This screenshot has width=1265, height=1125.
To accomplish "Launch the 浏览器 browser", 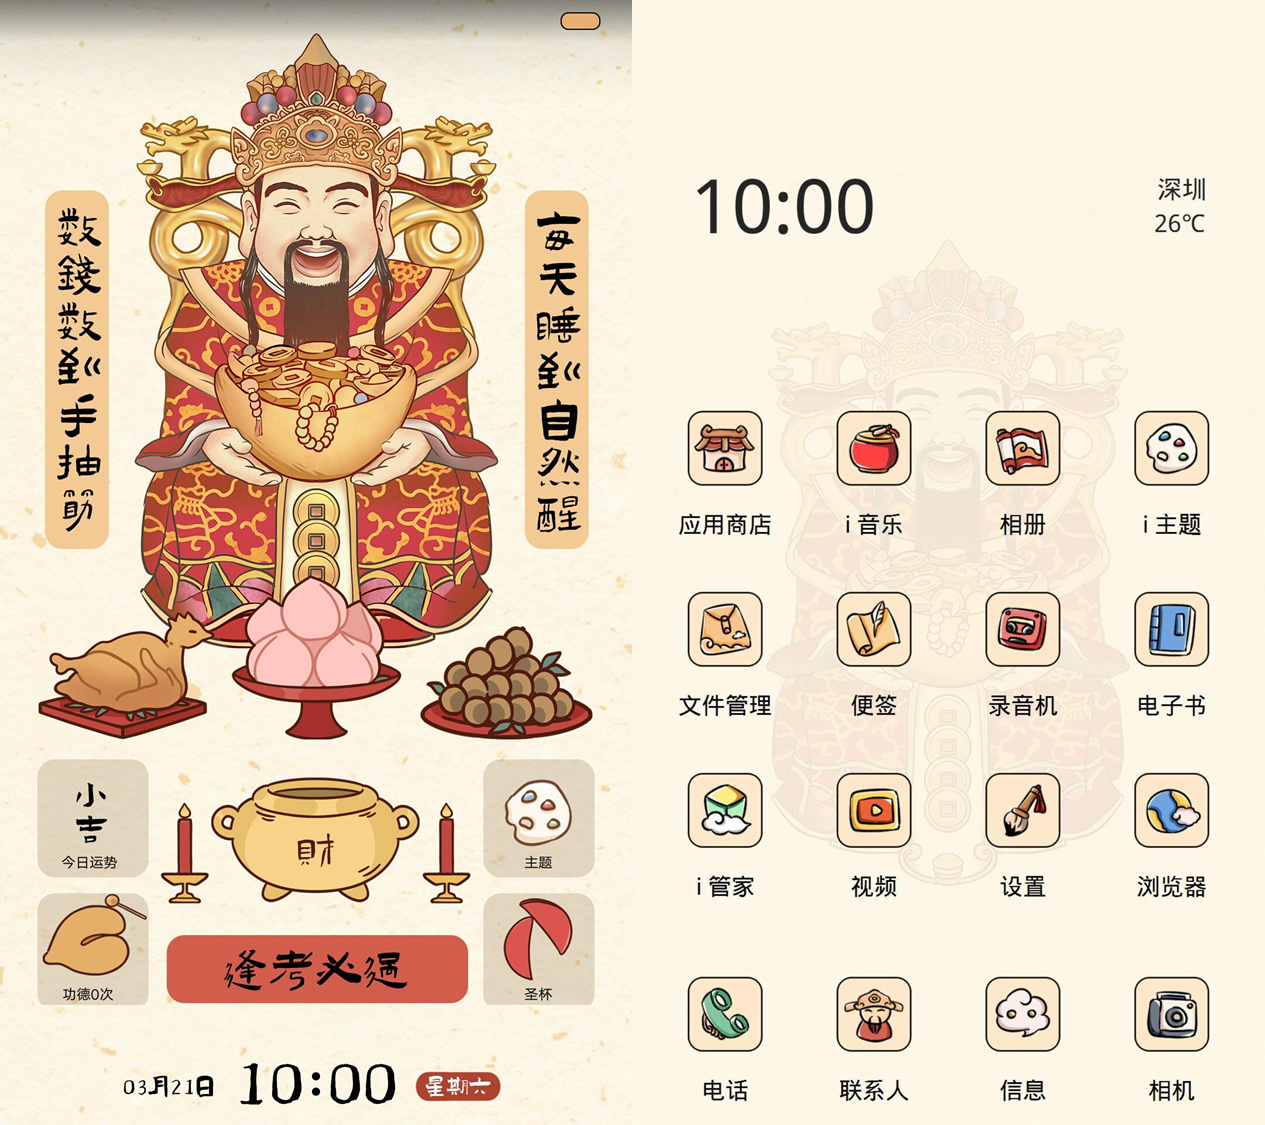I will [1172, 810].
